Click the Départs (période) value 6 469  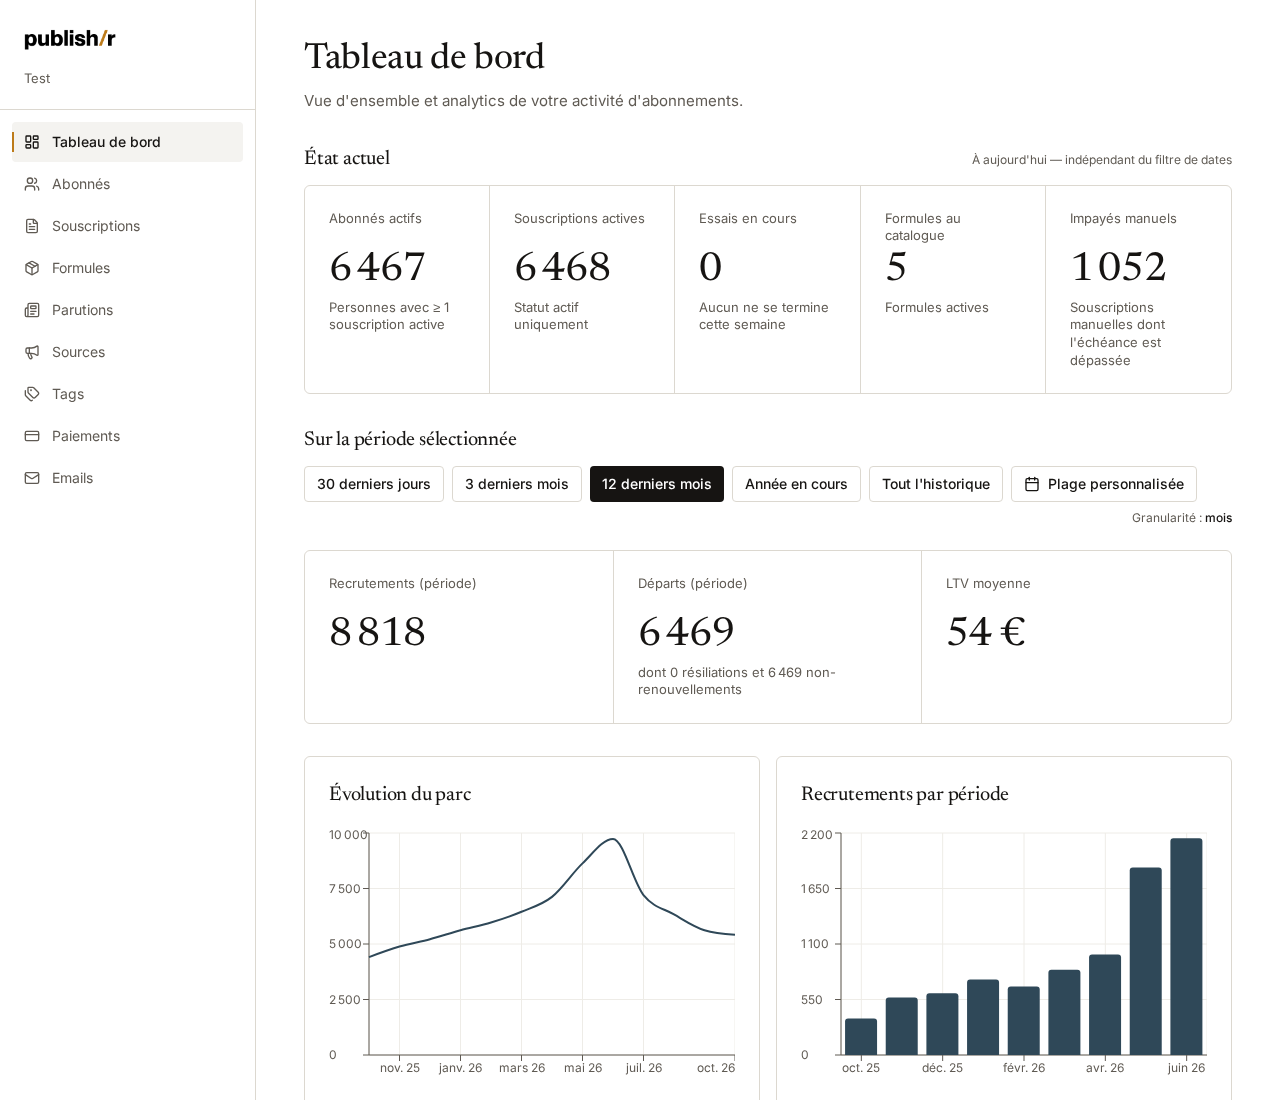687,632
